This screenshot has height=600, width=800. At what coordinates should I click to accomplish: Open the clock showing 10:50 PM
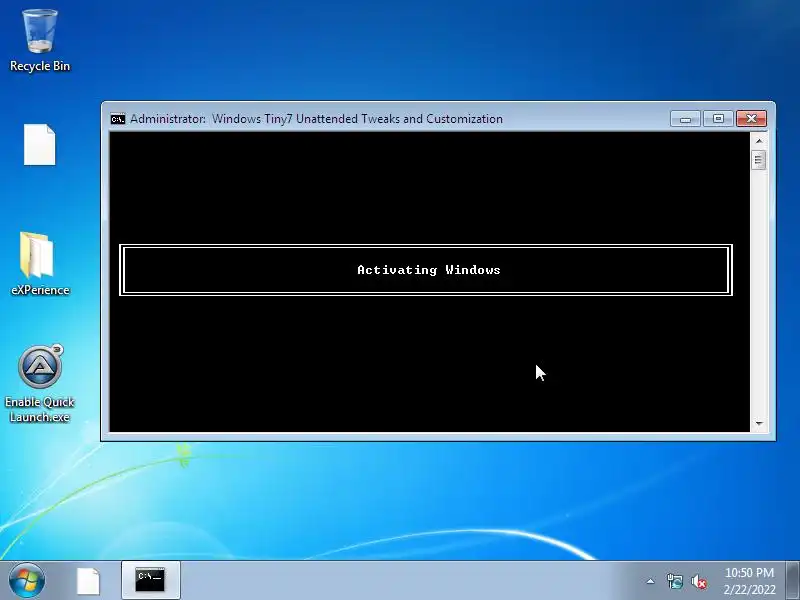(x=749, y=581)
